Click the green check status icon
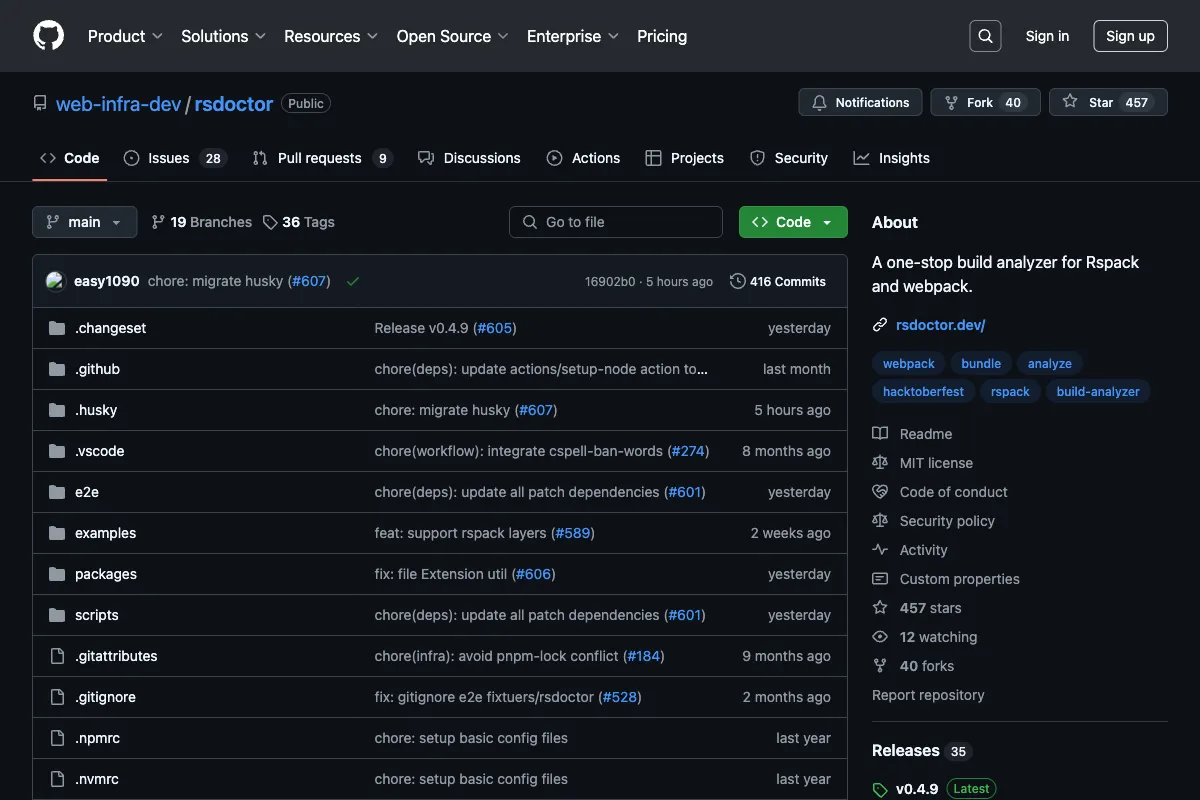This screenshot has width=1200, height=800. click(x=353, y=281)
